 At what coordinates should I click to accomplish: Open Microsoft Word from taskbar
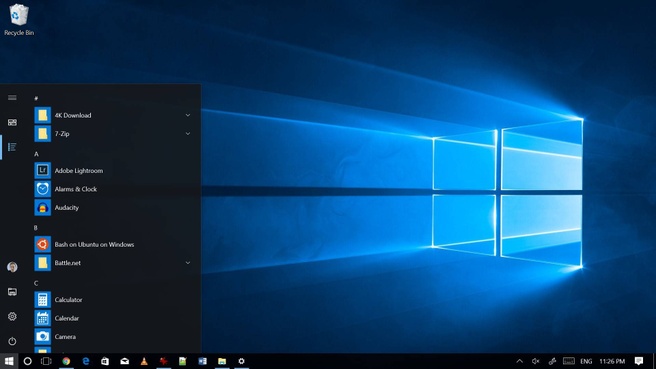tap(202, 361)
